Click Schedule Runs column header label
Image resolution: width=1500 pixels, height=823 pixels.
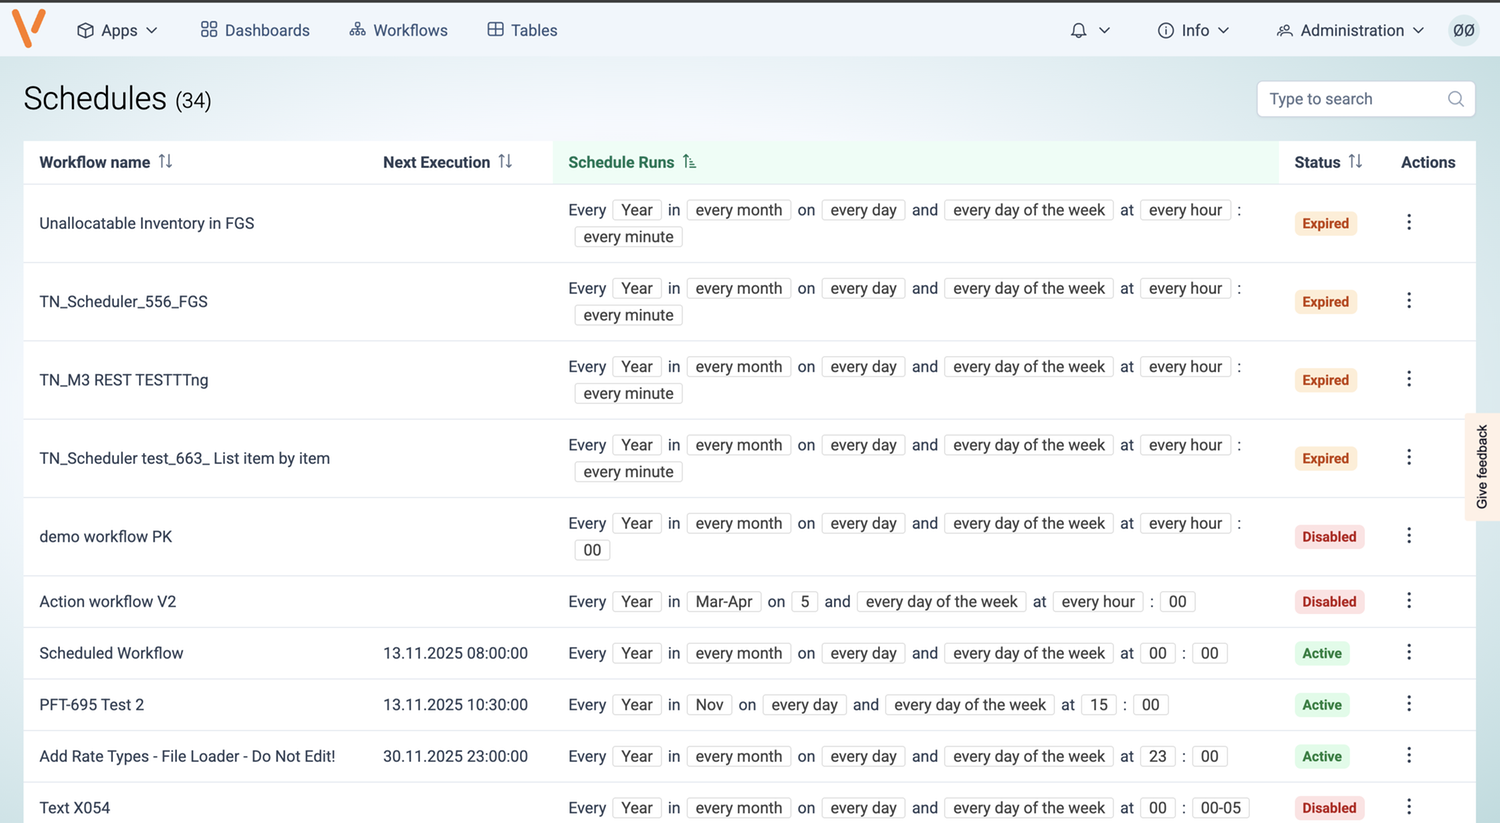click(621, 162)
